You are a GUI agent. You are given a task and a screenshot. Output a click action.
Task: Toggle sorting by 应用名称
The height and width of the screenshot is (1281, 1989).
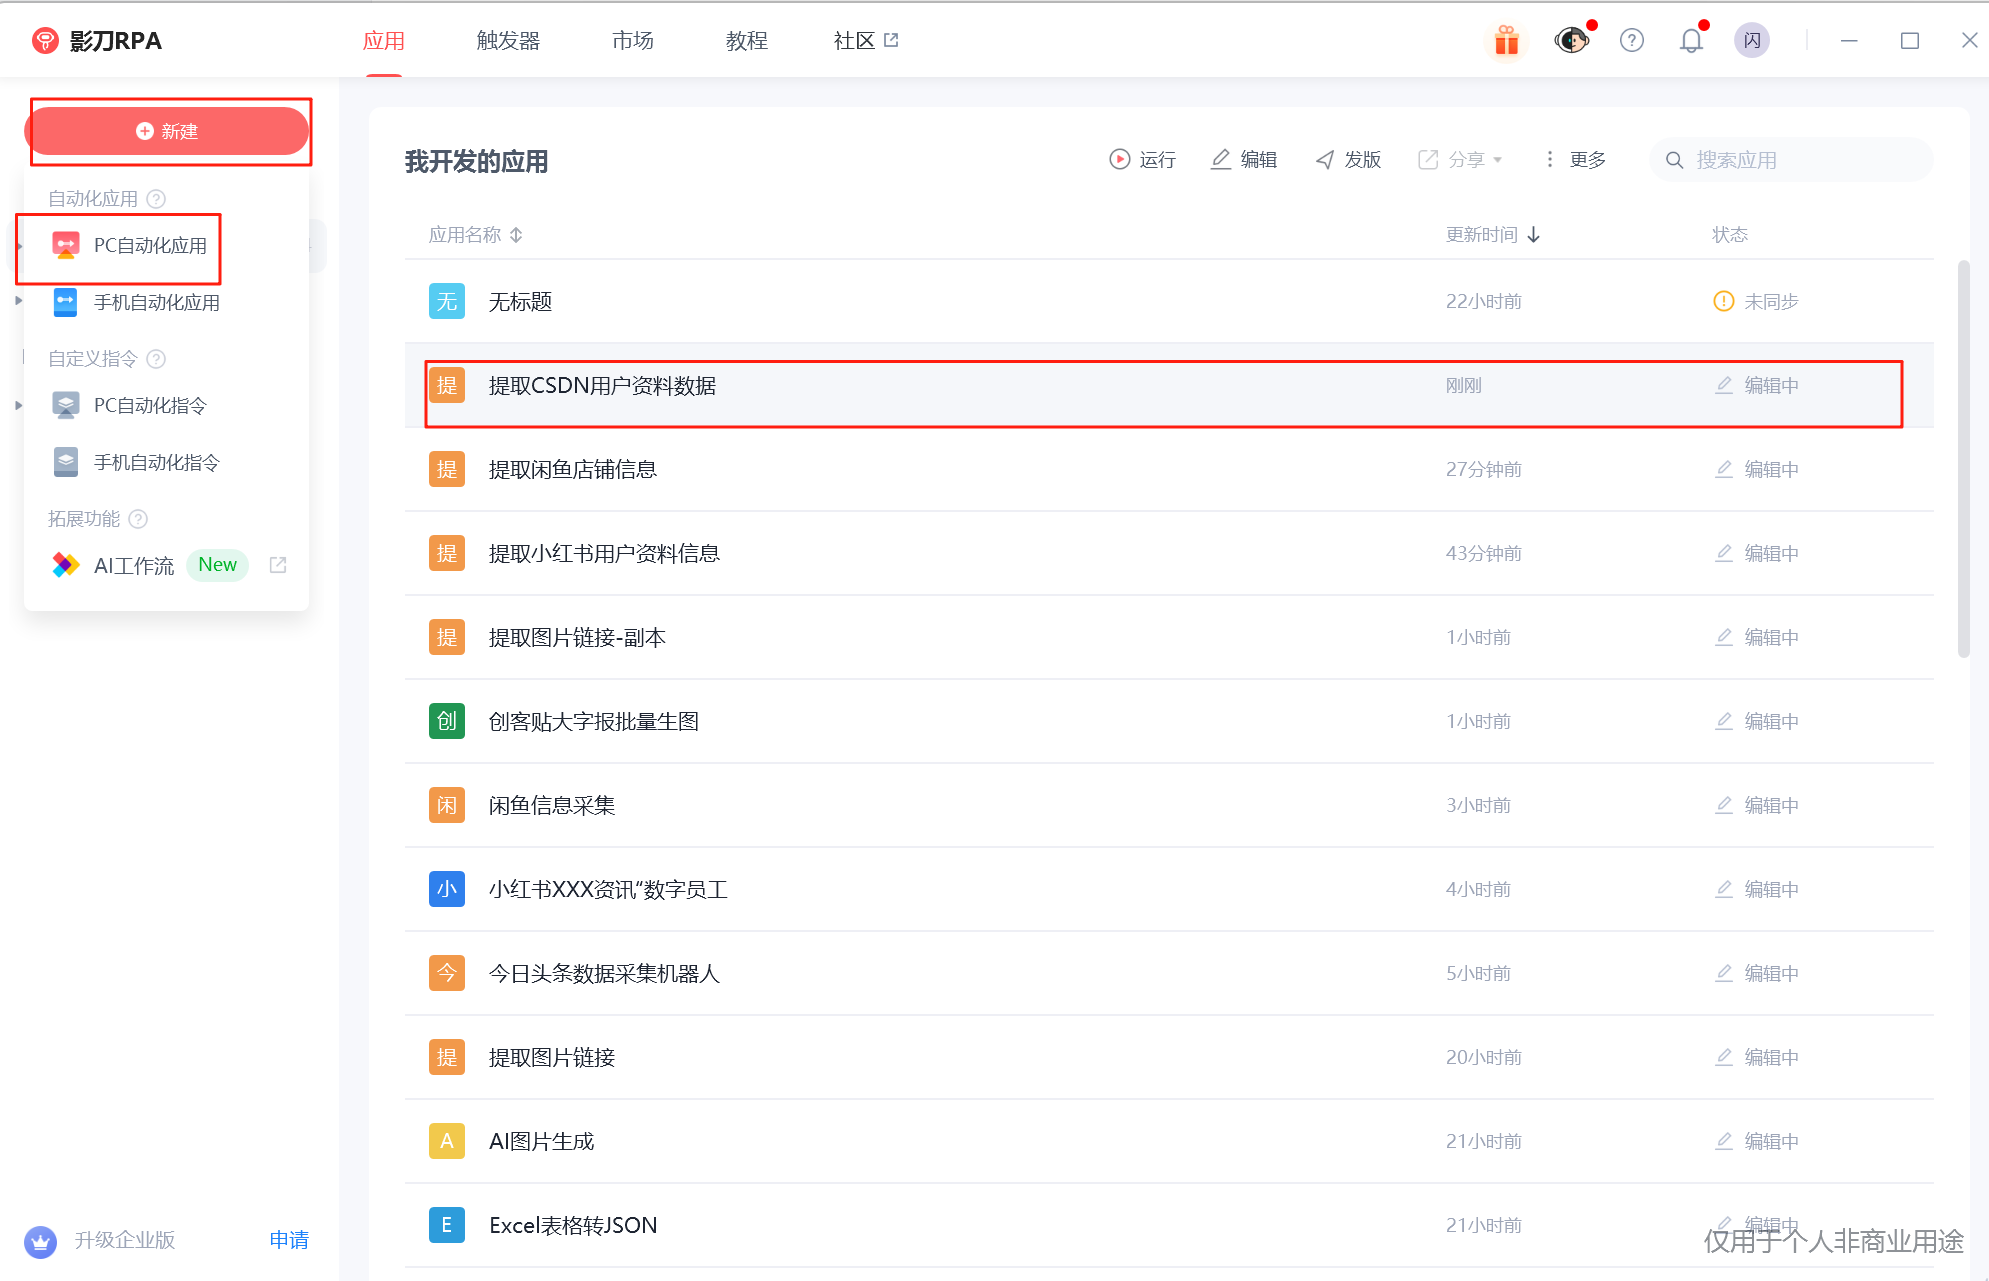(516, 234)
